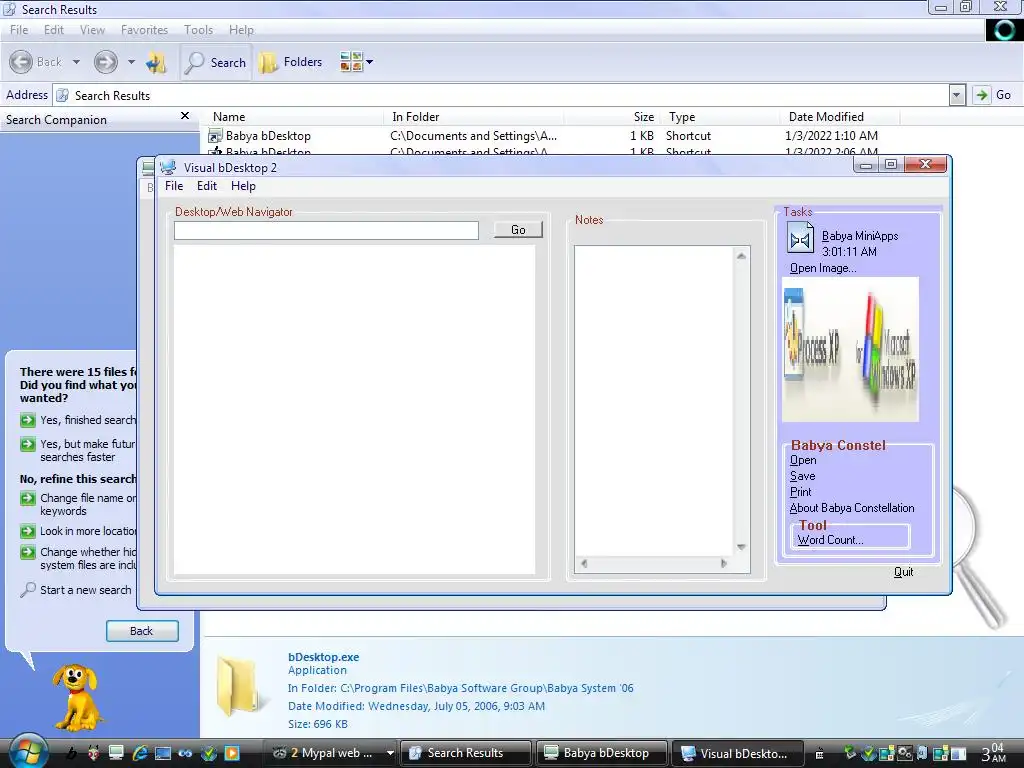Image resolution: width=1024 pixels, height=768 pixels.
Task: Toggle the Folders toolbar button
Action: [291, 62]
